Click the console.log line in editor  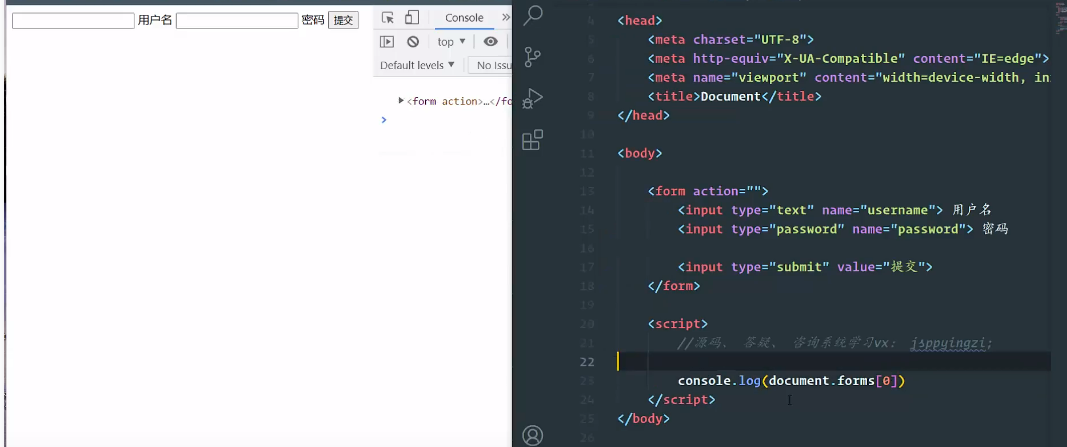pyautogui.click(x=792, y=381)
